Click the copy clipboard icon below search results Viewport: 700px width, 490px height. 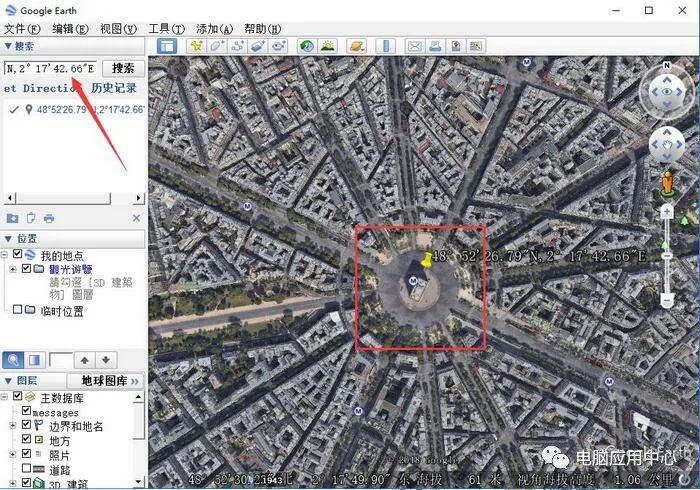tap(31, 218)
